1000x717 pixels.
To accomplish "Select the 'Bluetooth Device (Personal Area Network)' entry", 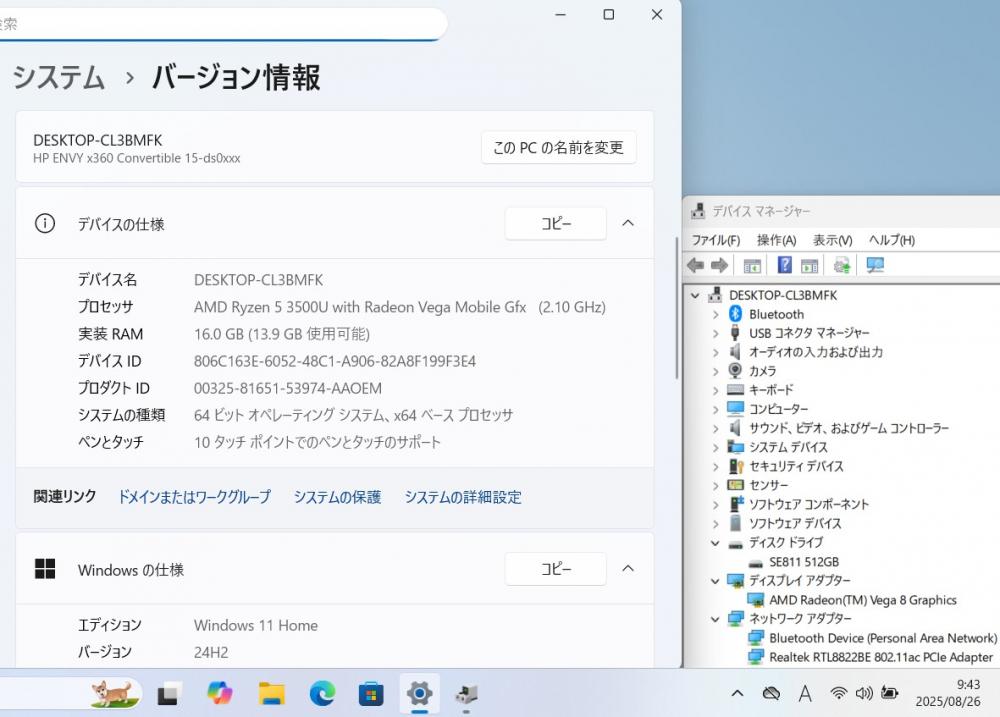I will click(x=883, y=638).
